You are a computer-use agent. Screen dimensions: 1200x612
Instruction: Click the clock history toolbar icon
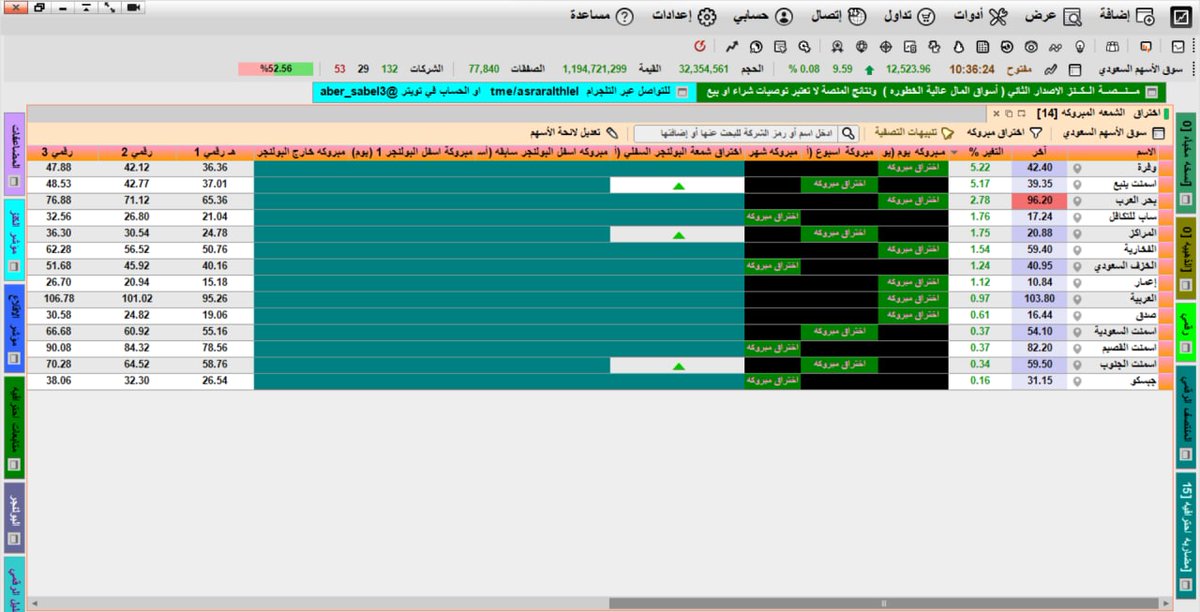[x=1006, y=46]
